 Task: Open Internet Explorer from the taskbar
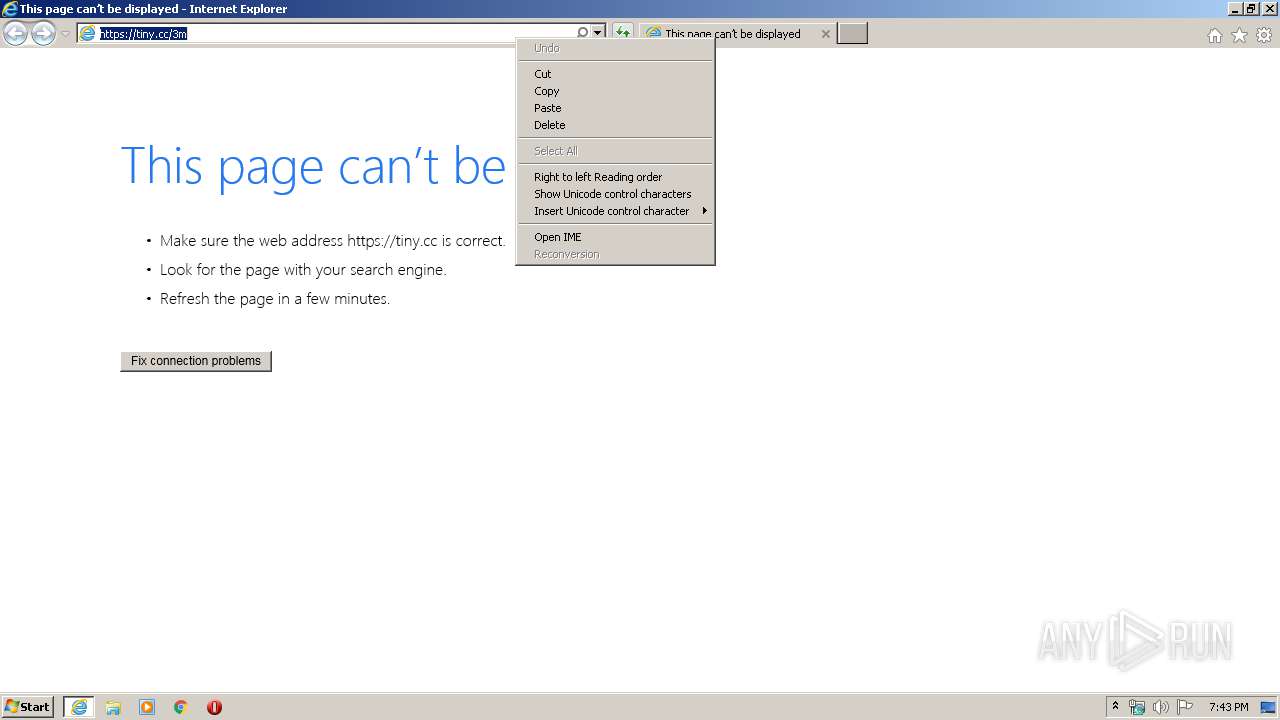click(79, 707)
